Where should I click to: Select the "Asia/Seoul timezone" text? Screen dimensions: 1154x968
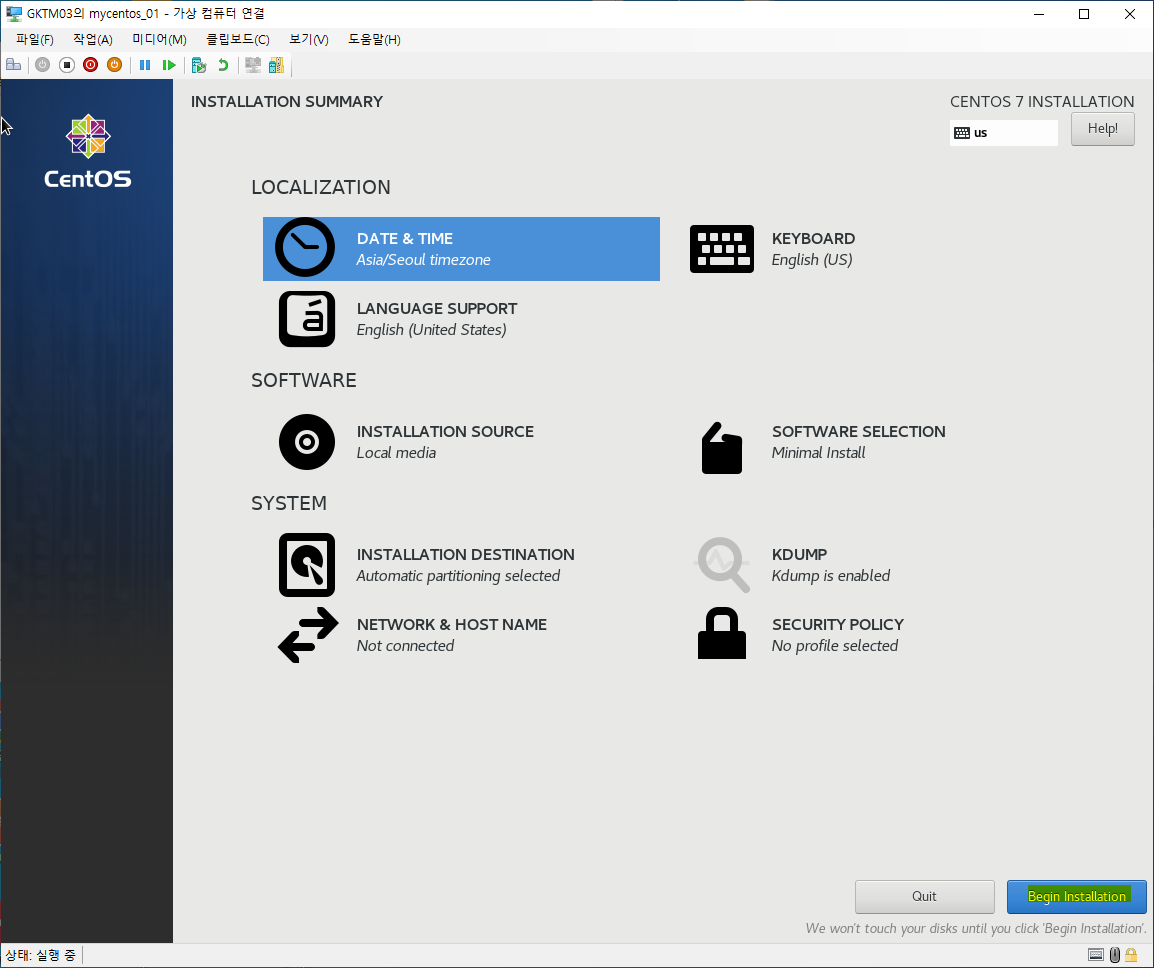[423, 260]
